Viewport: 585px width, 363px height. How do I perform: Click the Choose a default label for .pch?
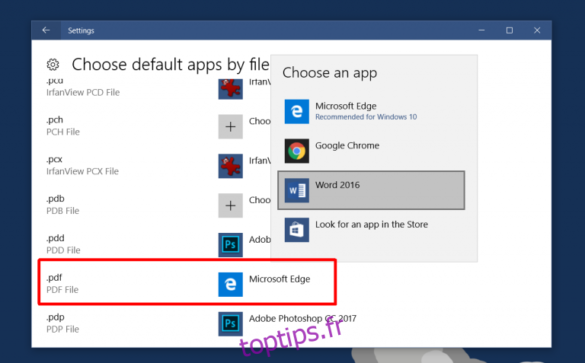(260, 121)
